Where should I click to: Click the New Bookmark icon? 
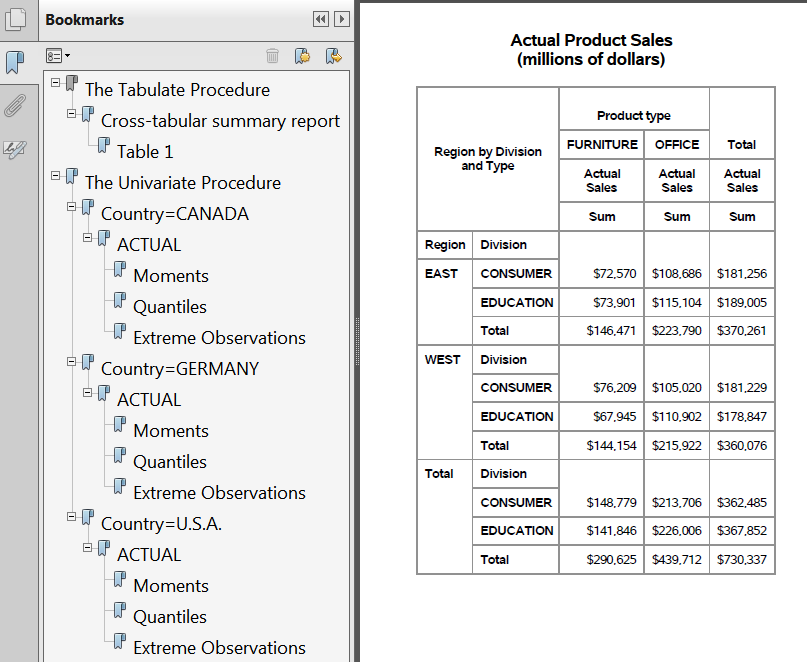pos(302,56)
